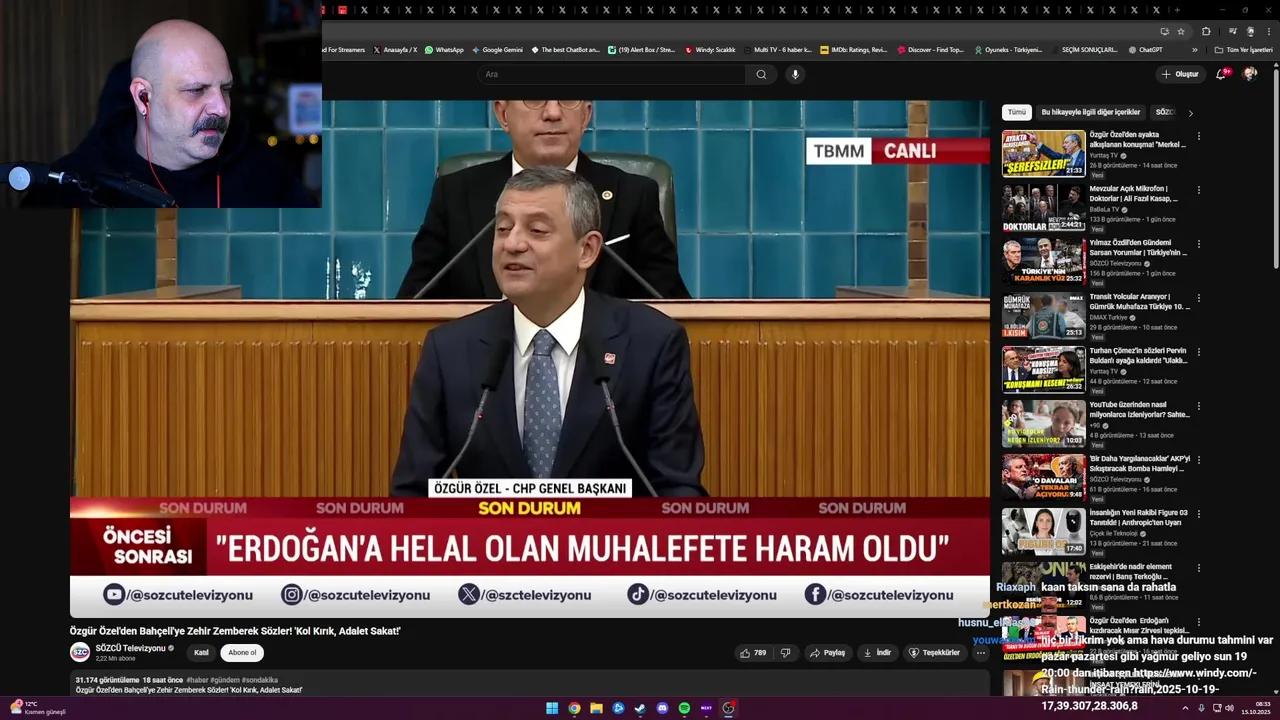
Task: Open Discord from the taskbar
Action: [x=662, y=708]
